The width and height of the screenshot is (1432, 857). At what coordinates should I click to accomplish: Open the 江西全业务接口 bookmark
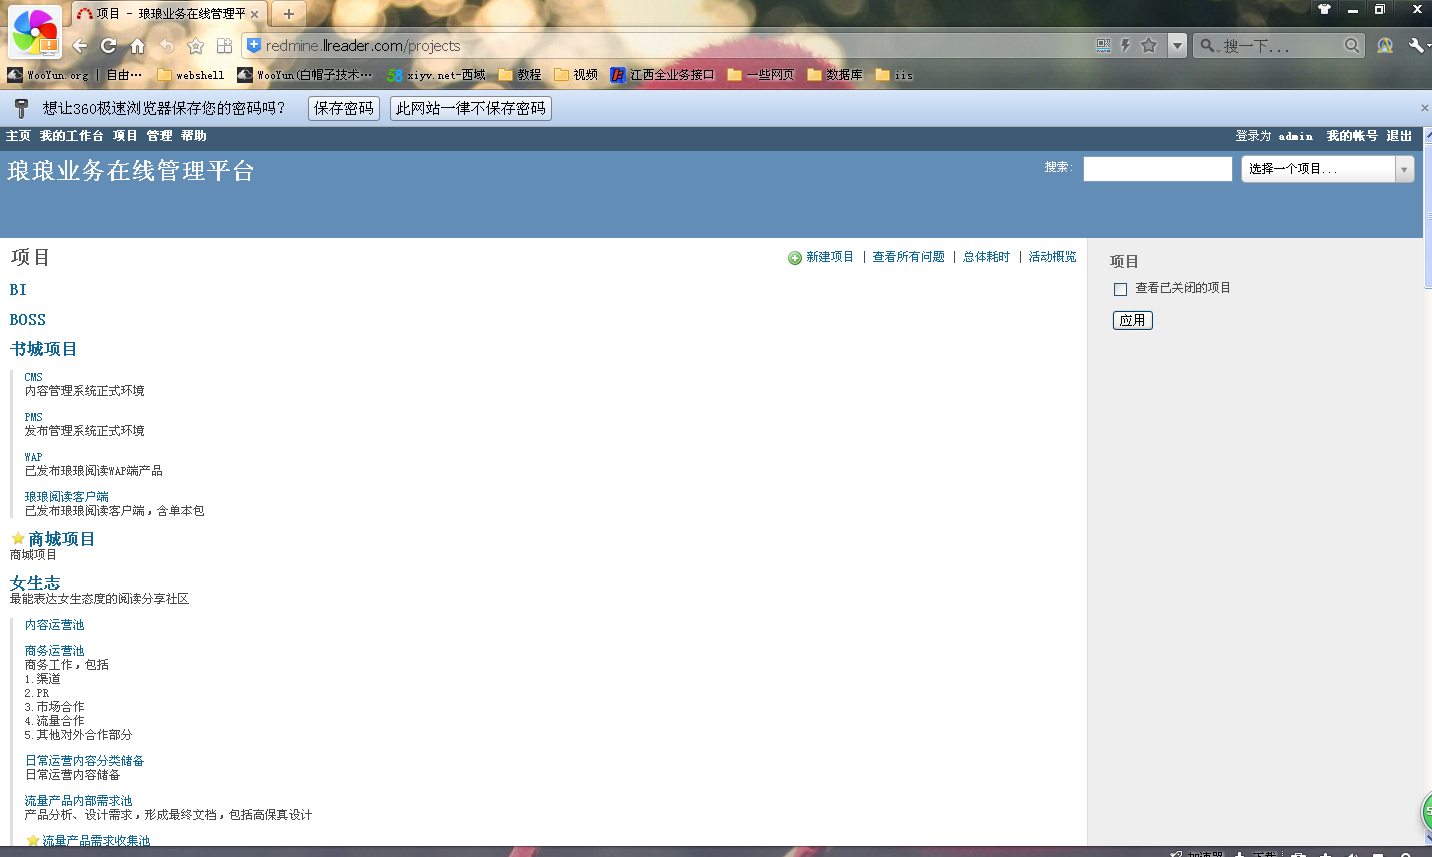coord(662,75)
